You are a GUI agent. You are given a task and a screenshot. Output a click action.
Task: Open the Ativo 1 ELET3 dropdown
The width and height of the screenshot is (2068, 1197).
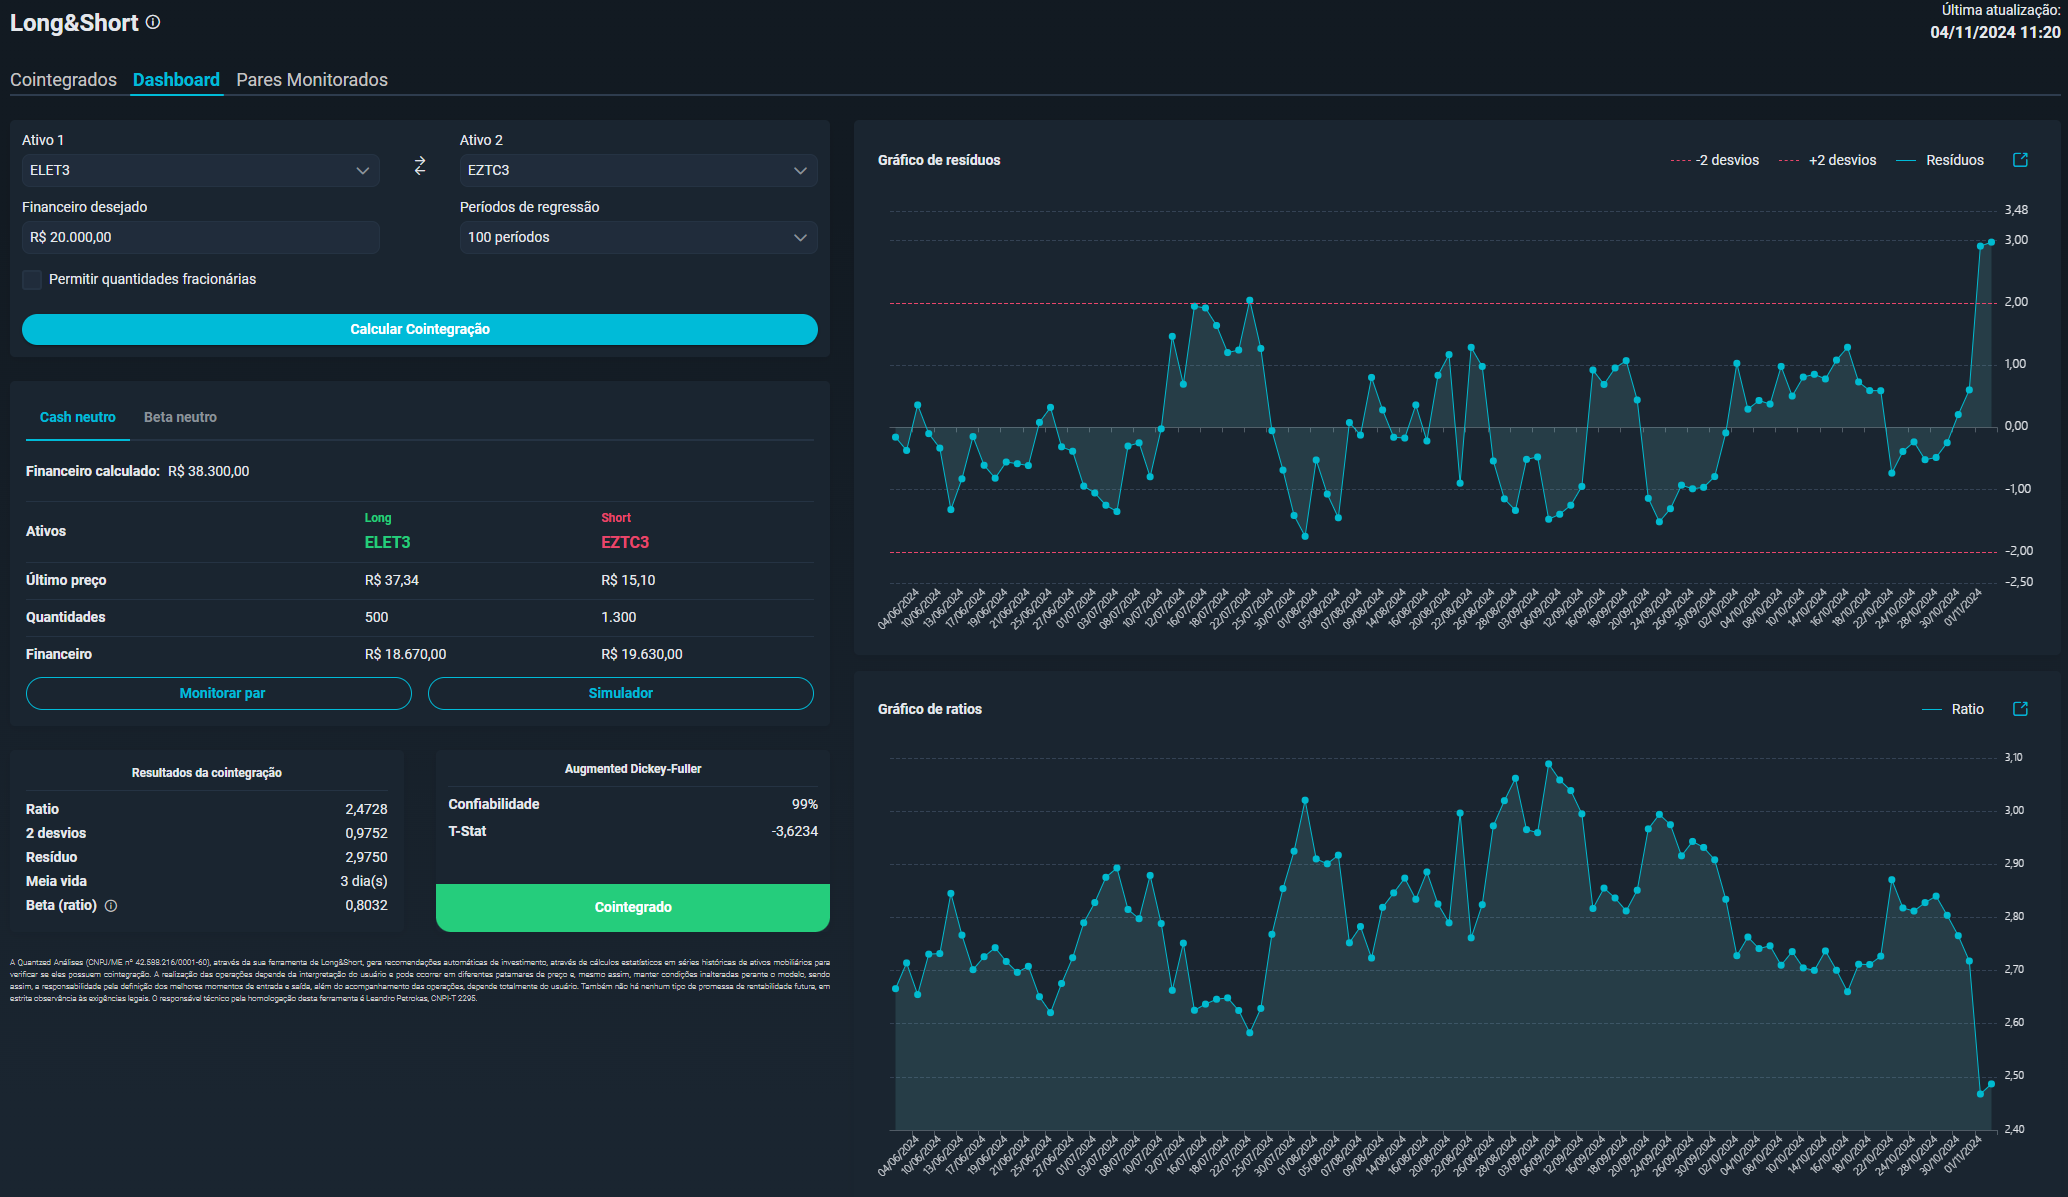[200, 171]
